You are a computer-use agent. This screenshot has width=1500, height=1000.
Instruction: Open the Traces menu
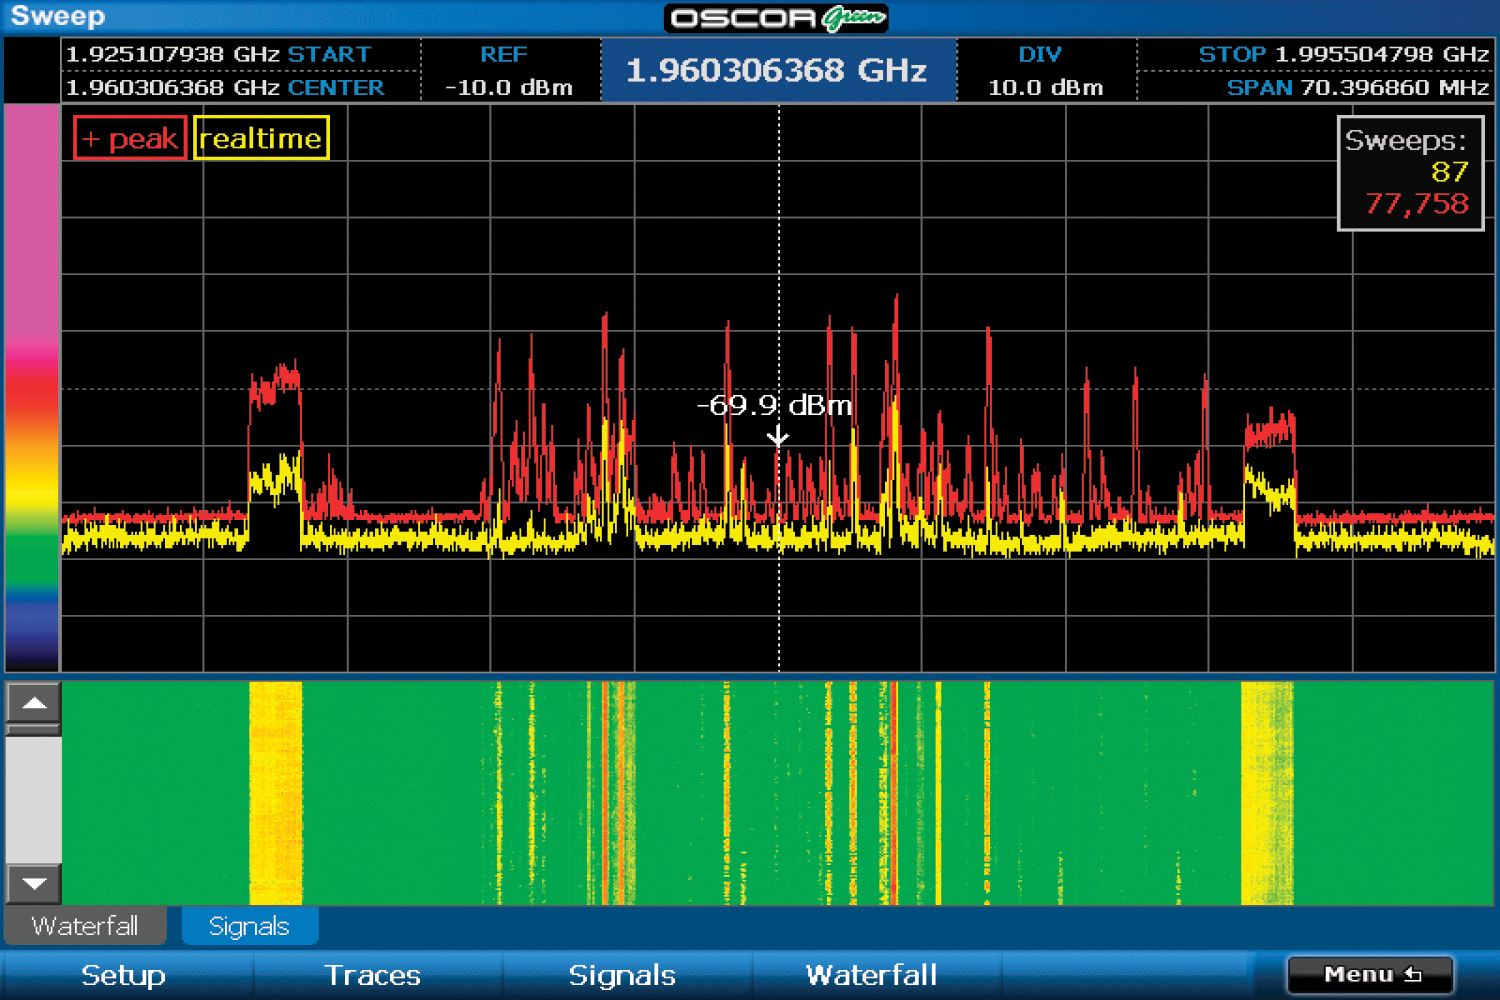coord(372,975)
